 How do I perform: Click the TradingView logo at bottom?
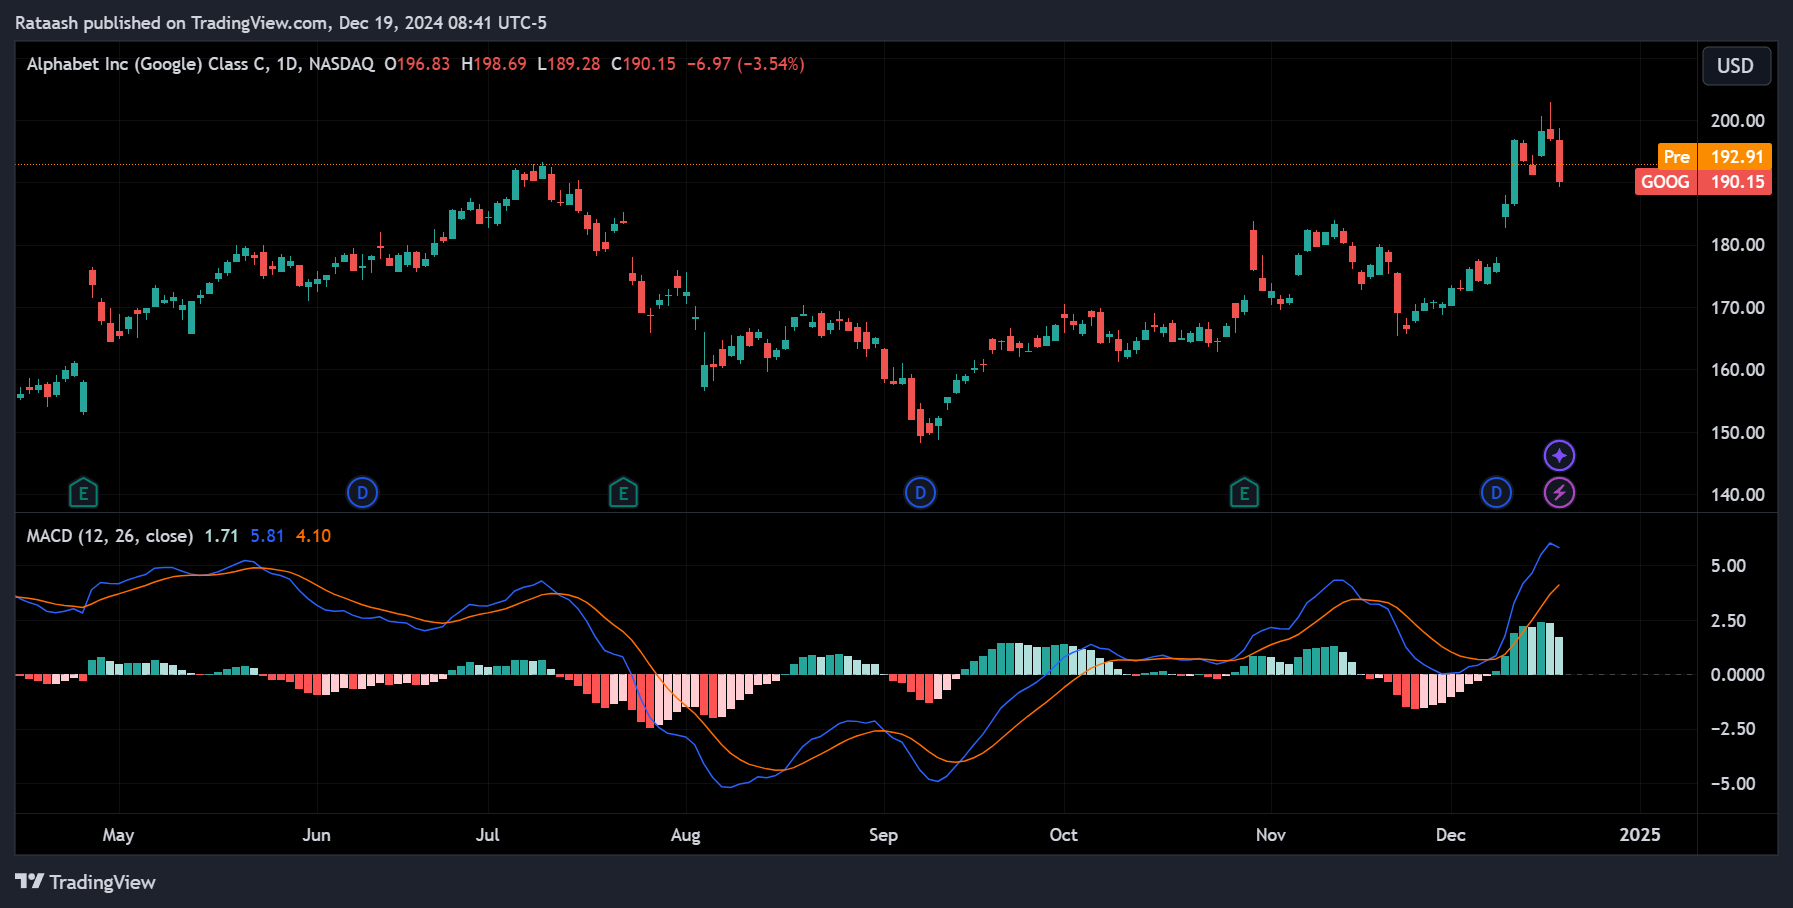pyautogui.click(x=86, y=882)
